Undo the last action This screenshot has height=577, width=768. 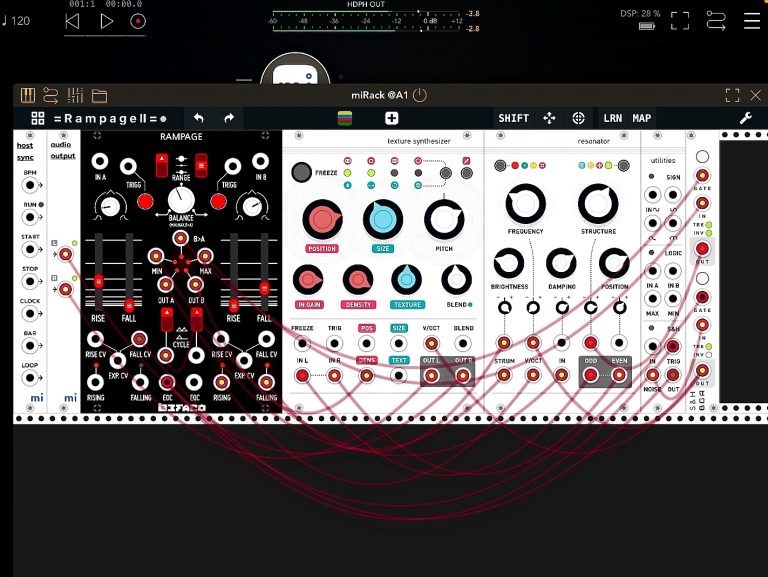point(198,118)
